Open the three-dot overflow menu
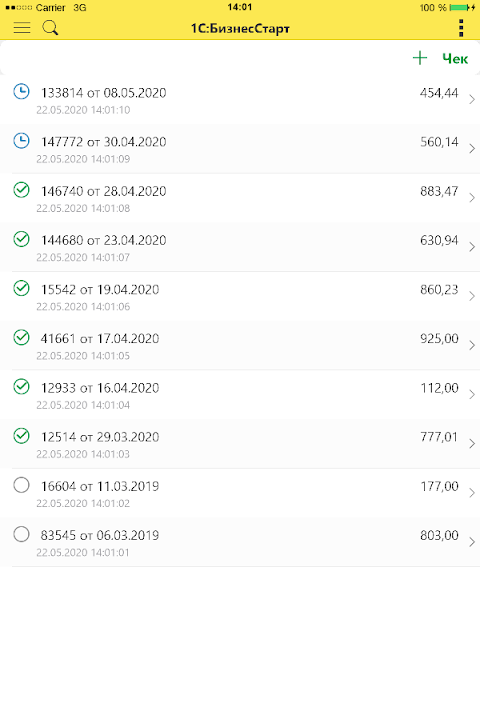This screenshot has height=723, width=480. point(461,28)
